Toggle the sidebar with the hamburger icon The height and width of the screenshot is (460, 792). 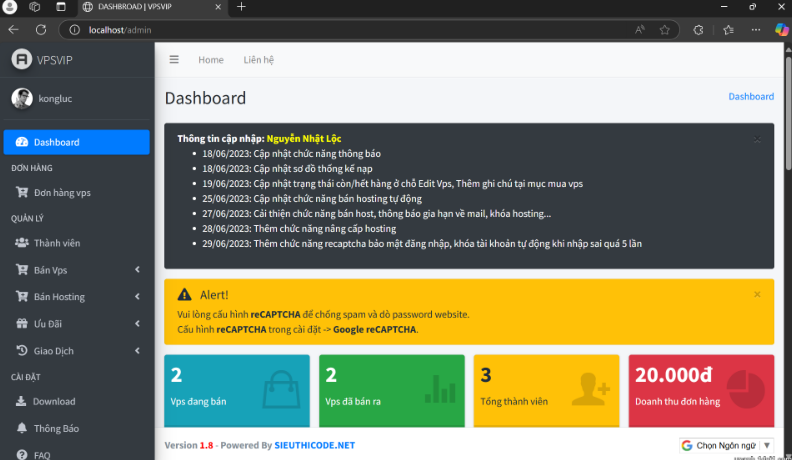pos(174,59)
